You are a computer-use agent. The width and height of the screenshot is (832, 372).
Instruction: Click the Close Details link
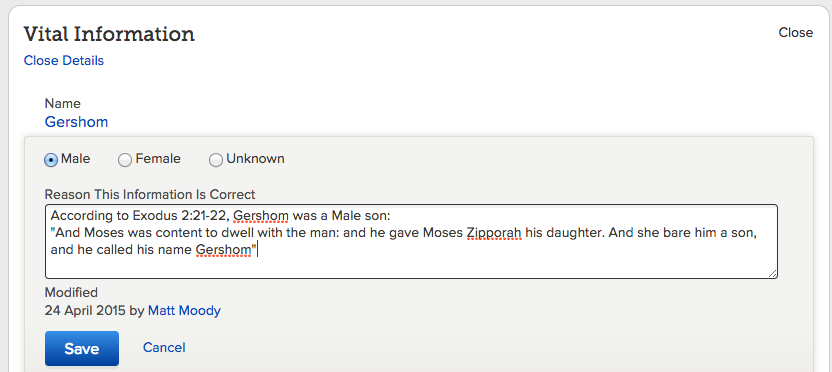[64, 60]
